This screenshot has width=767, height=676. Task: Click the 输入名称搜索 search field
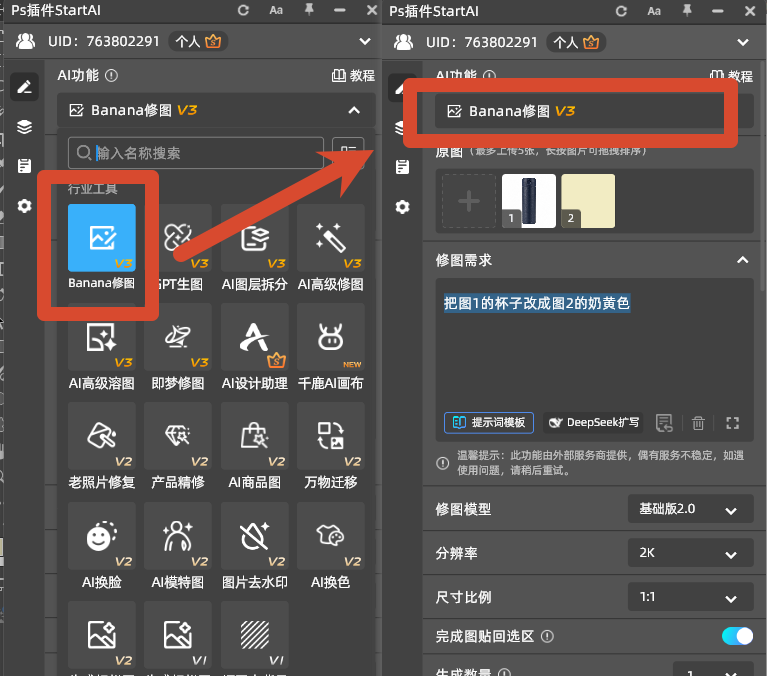click(x=196, y=153)
